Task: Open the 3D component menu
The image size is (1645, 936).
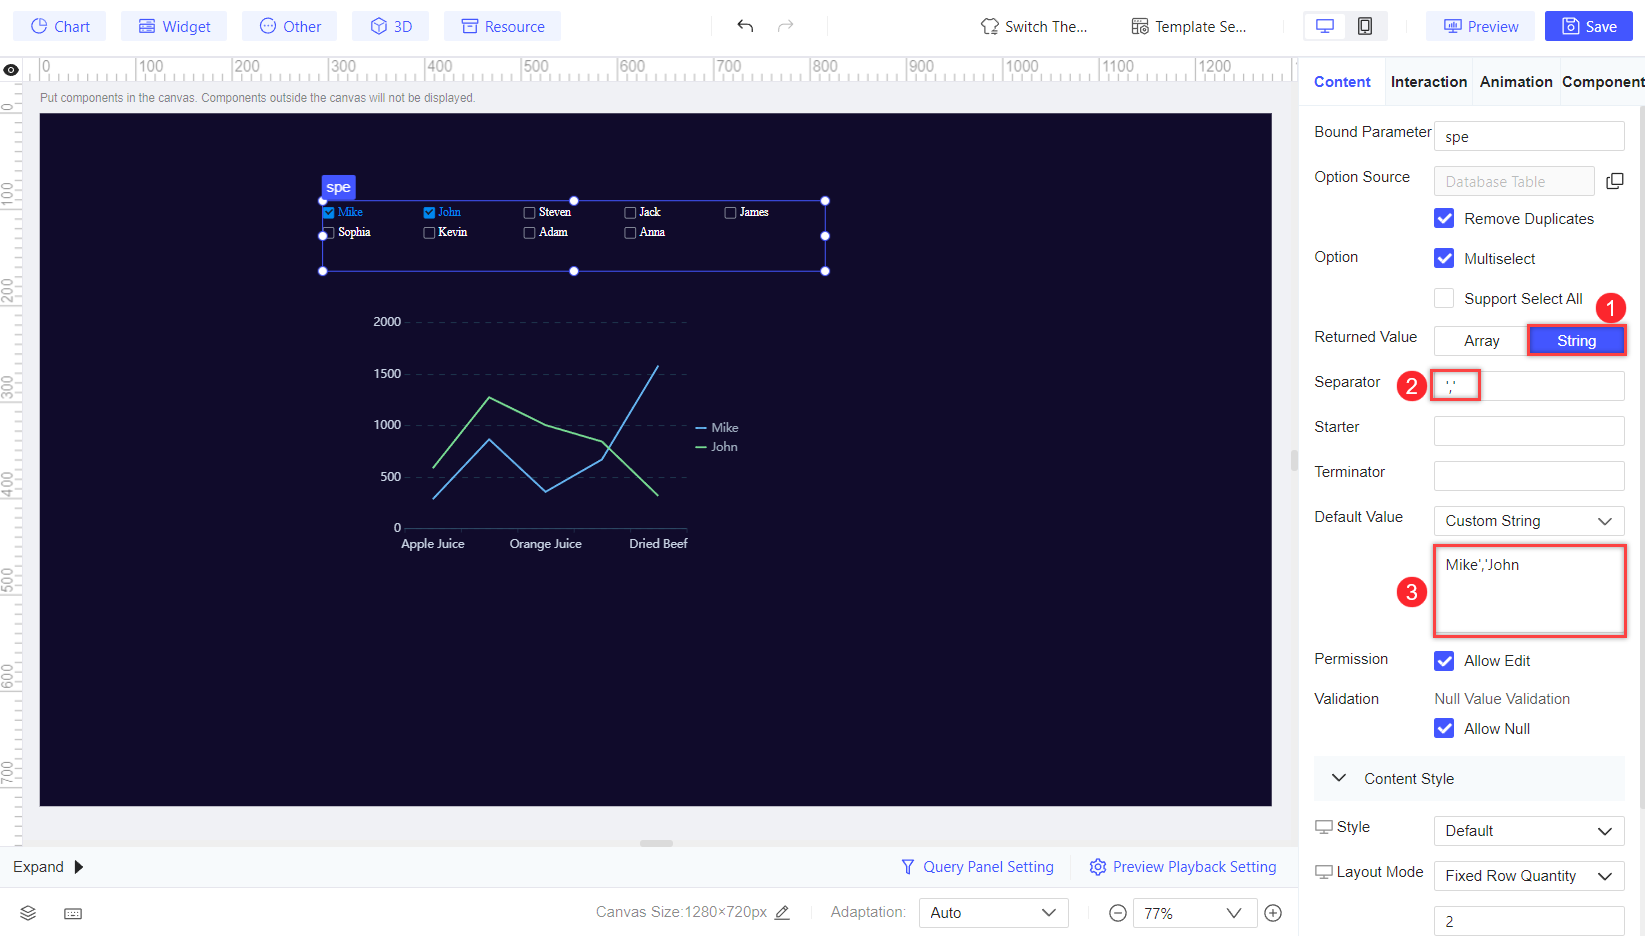Action: pyautogui.click(x=391, y=26)
